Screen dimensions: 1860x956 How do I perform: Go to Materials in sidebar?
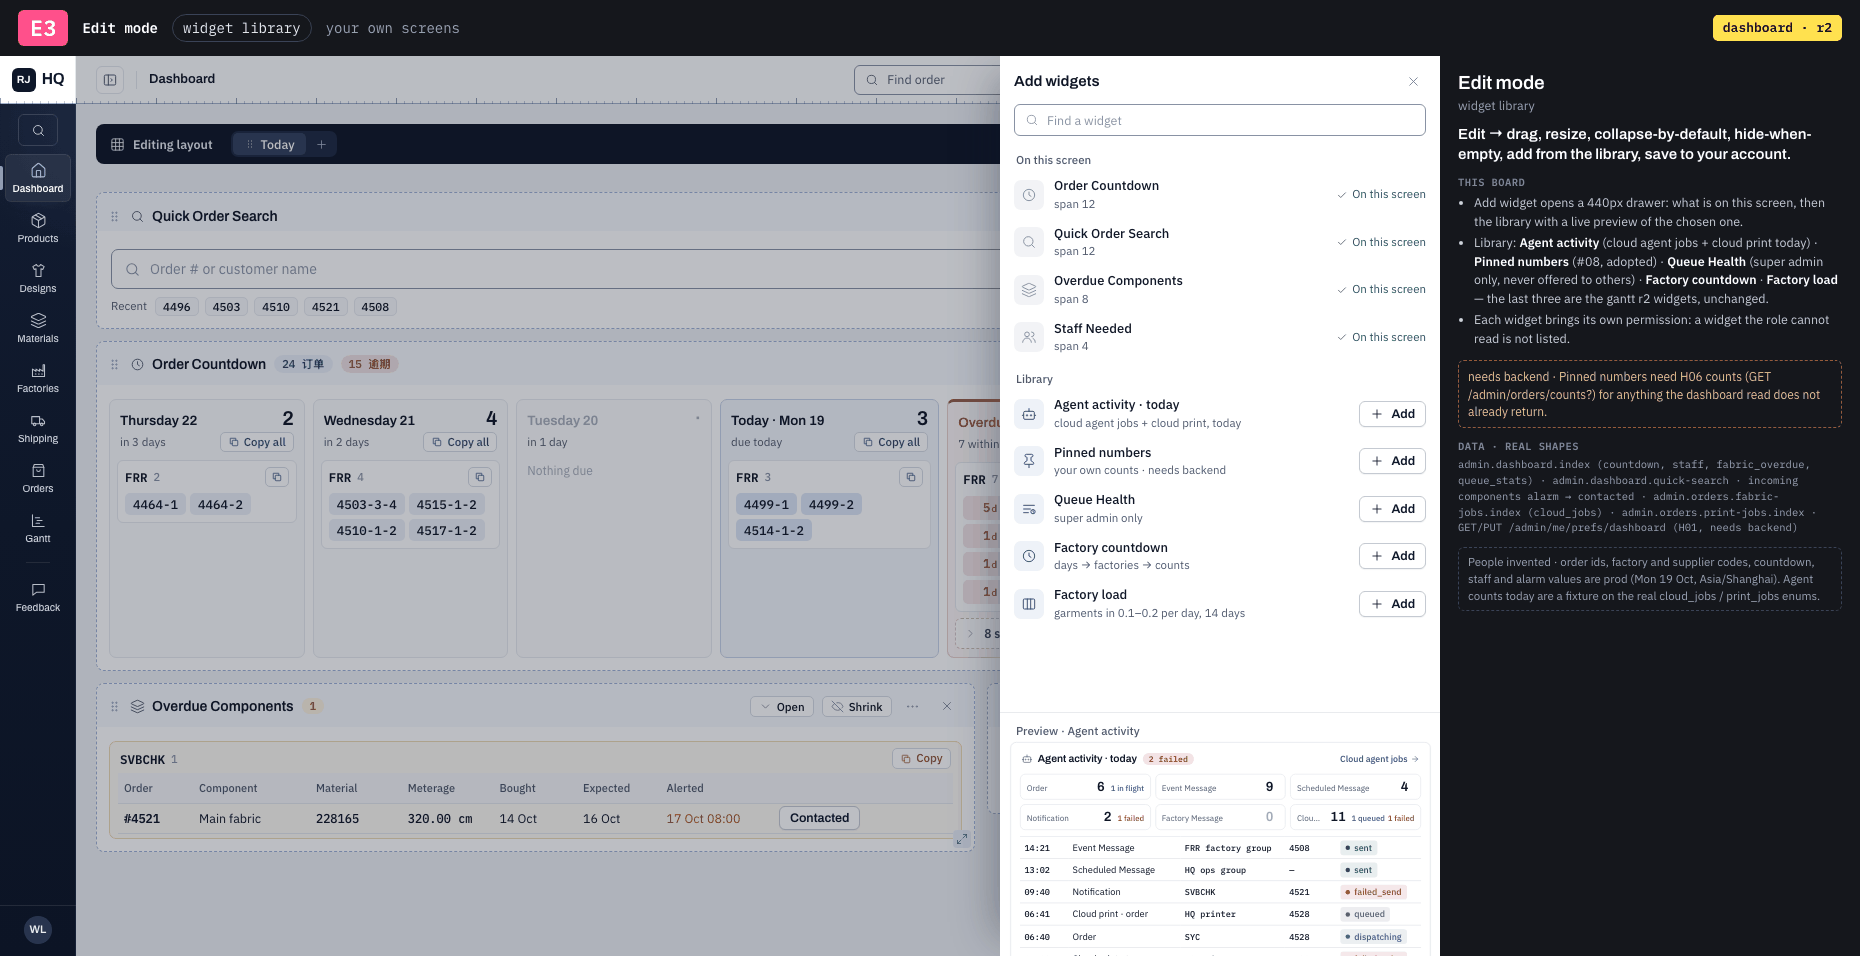point(38,328)
